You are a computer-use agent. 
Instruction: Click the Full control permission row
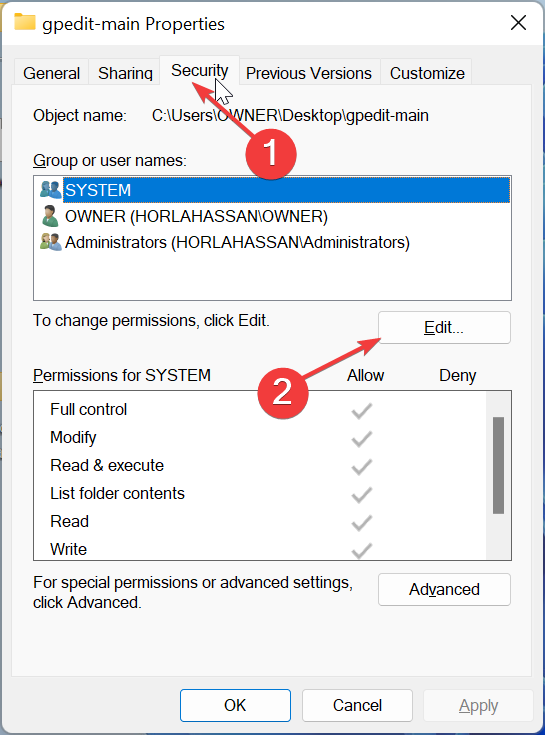[x=260, y=410]
